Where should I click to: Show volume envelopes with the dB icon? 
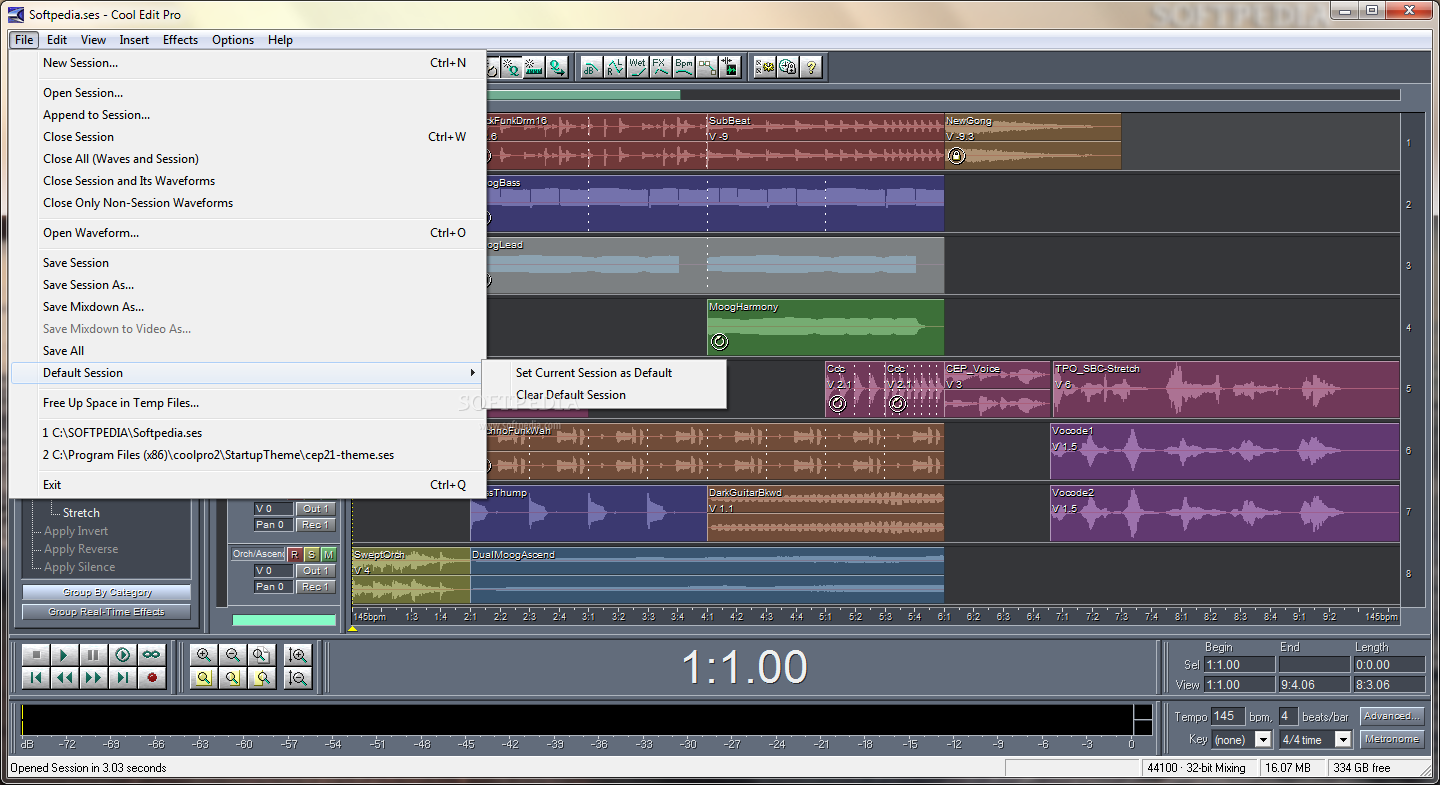coord(591,67)
